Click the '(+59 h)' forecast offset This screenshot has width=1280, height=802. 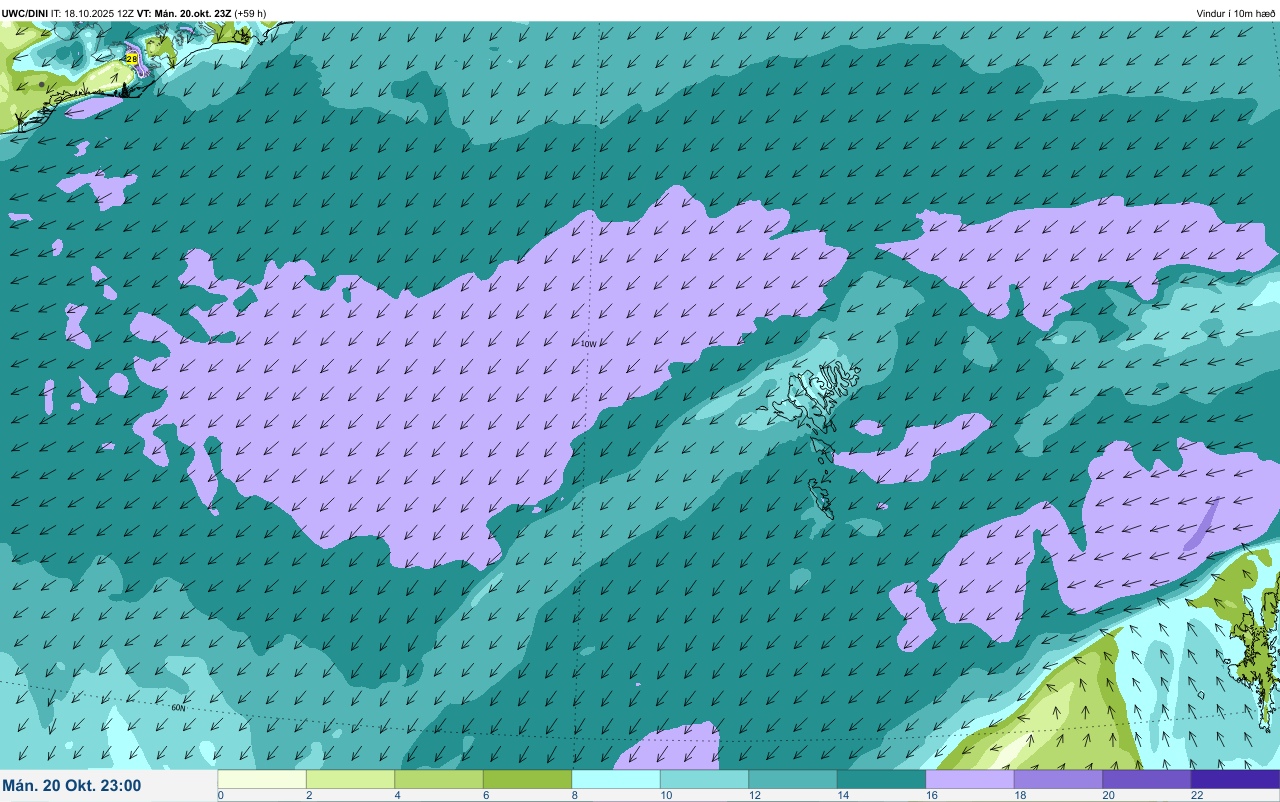(250, 14)
